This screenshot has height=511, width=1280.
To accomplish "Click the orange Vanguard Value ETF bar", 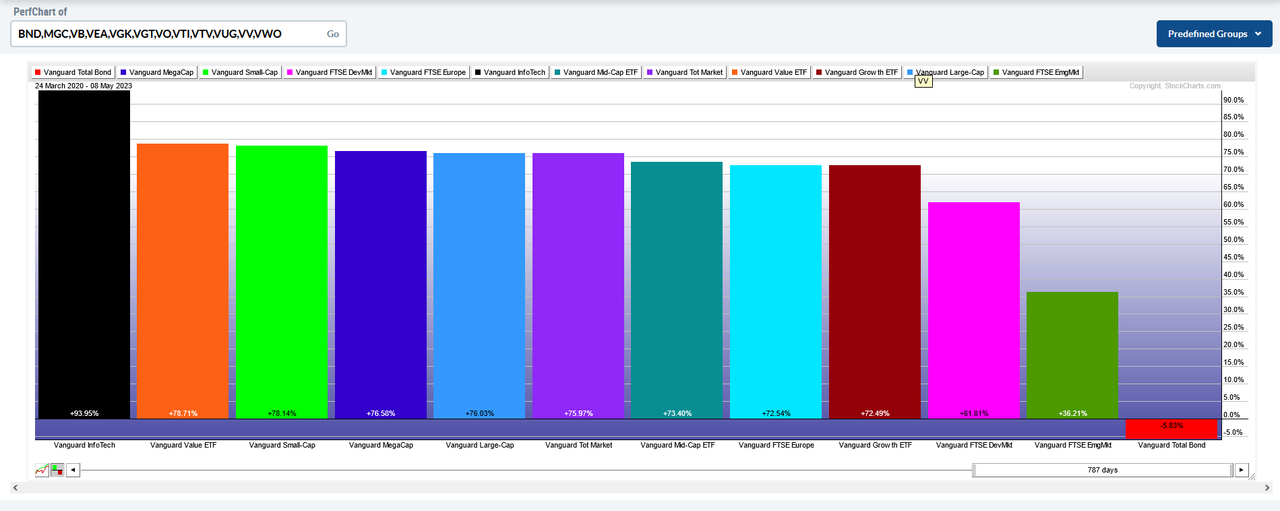I will click(183, 281).
